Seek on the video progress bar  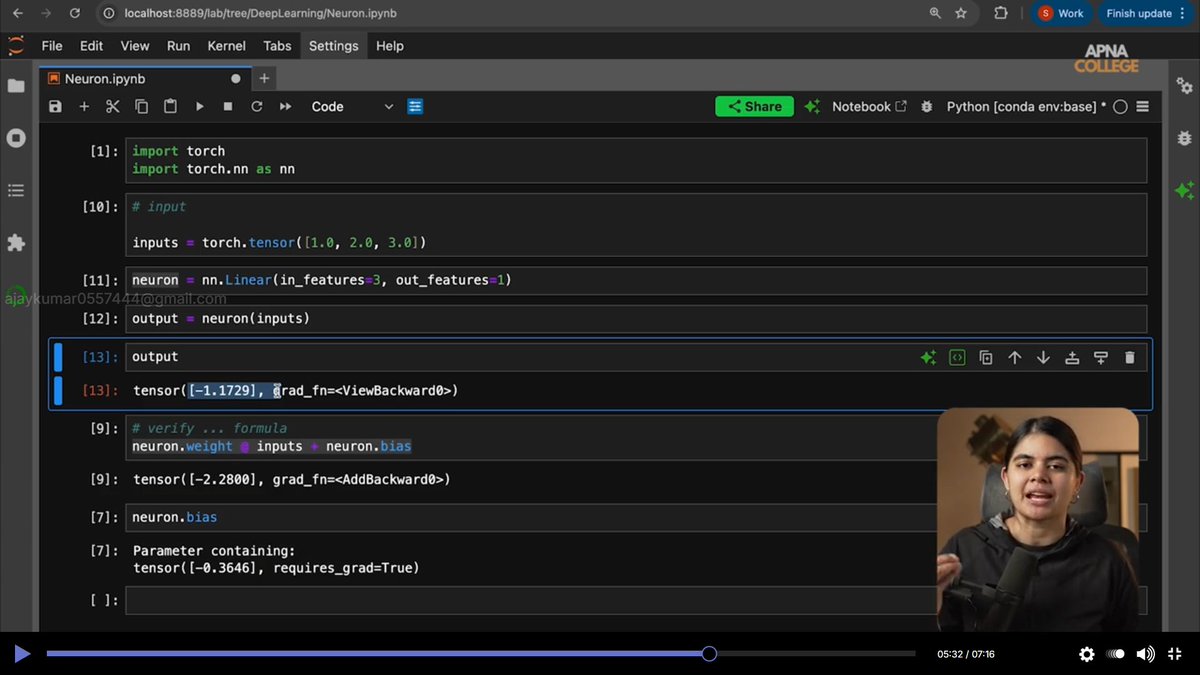pyautogui.click(x=480, y=654)
